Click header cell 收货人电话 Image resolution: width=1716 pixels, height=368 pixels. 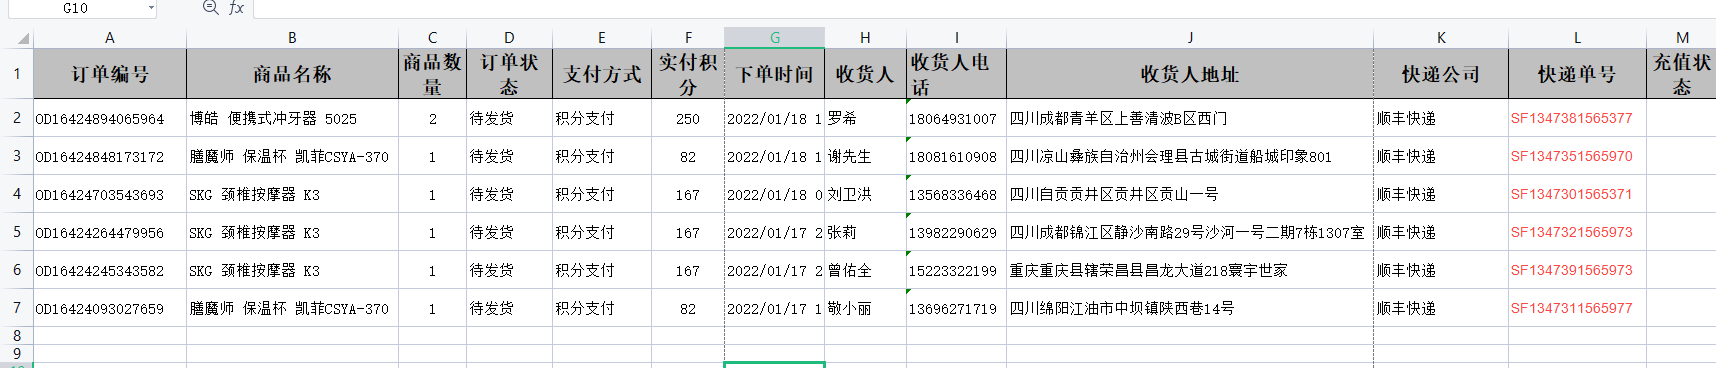[x=956, y=74]
